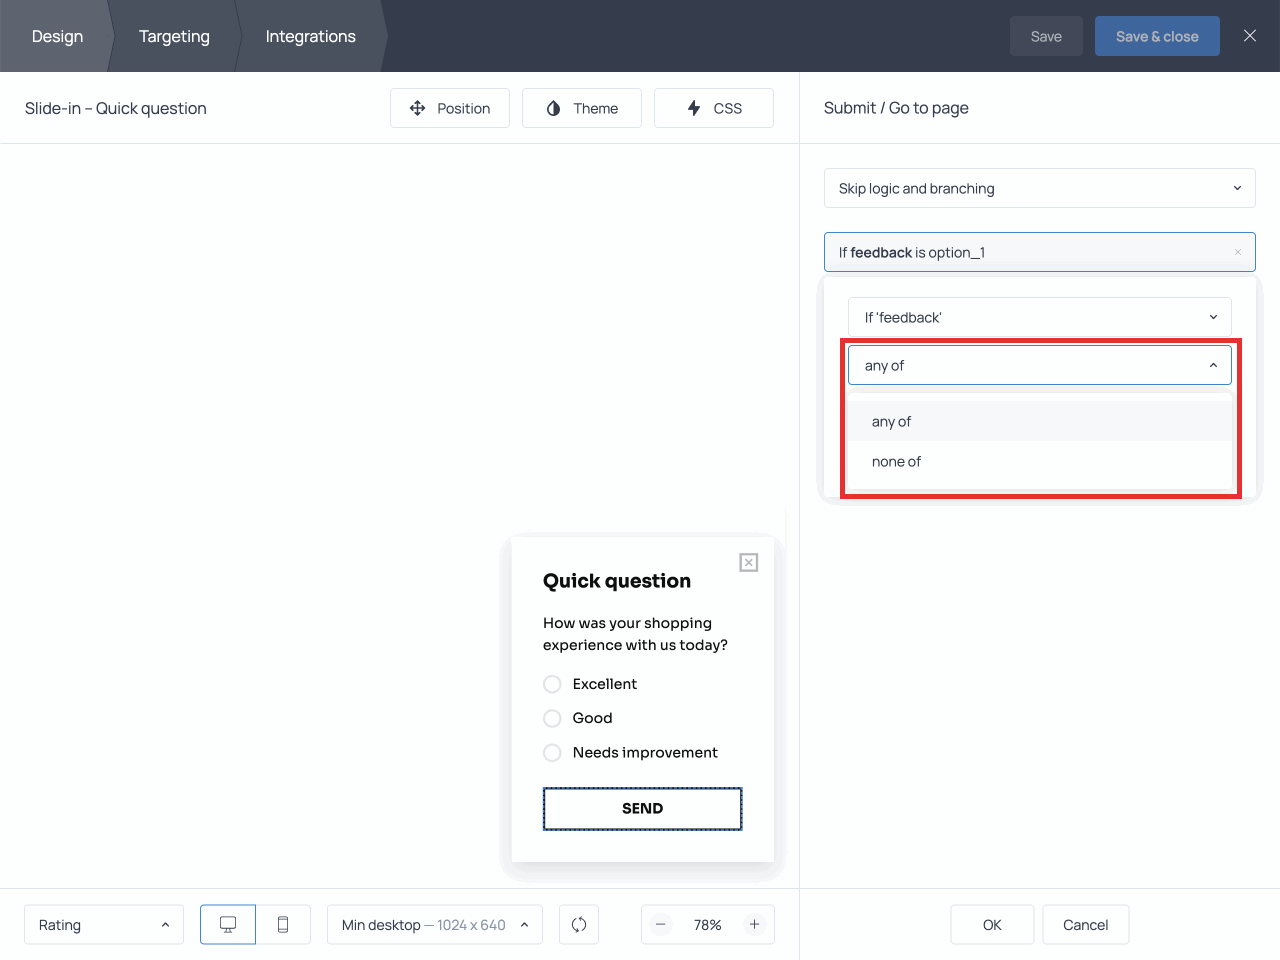Screen dimensions: 1280x960
Task: Remove the feedback is option_1 rule
Action: point(1237,253)
